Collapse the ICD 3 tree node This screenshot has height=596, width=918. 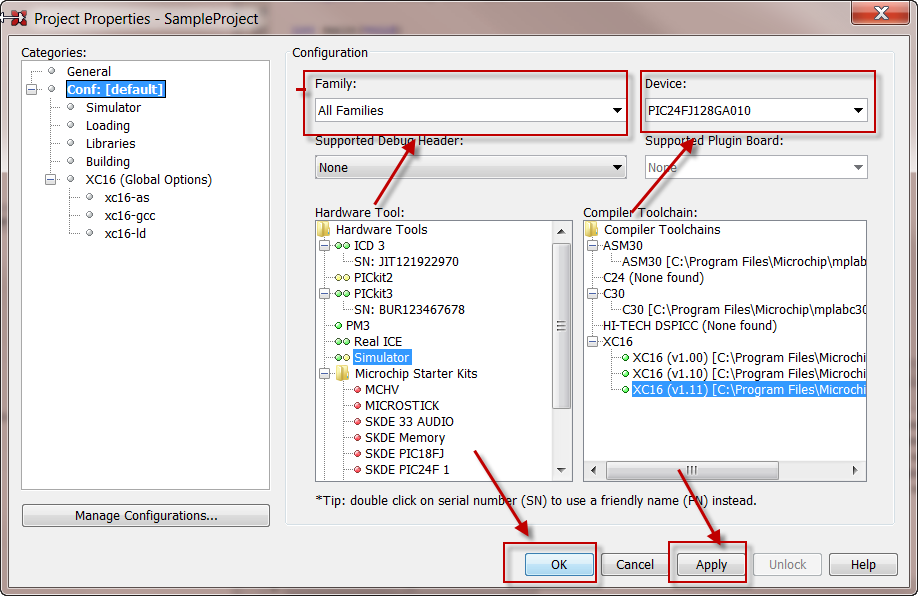(324, 246)
